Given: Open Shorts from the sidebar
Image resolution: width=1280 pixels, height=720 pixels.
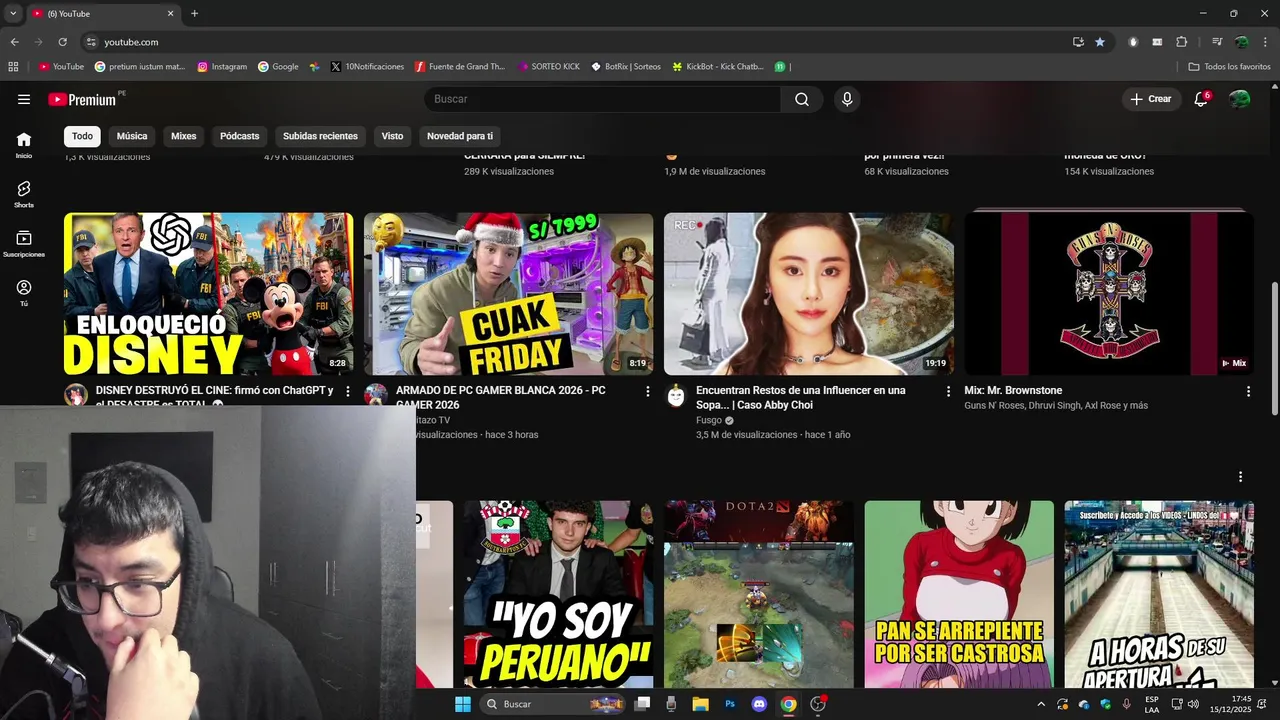Looking at the screenshot, I should click(24, 194).
